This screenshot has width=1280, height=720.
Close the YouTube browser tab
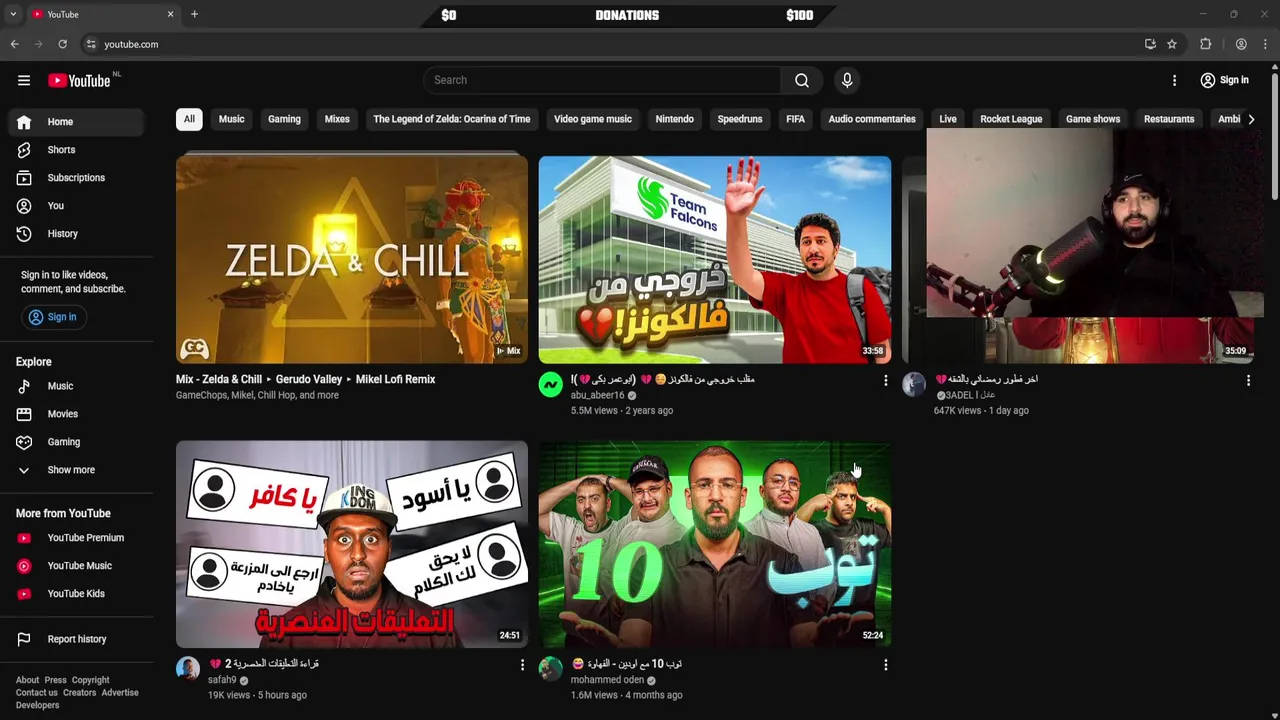click(x=170, y=14)
